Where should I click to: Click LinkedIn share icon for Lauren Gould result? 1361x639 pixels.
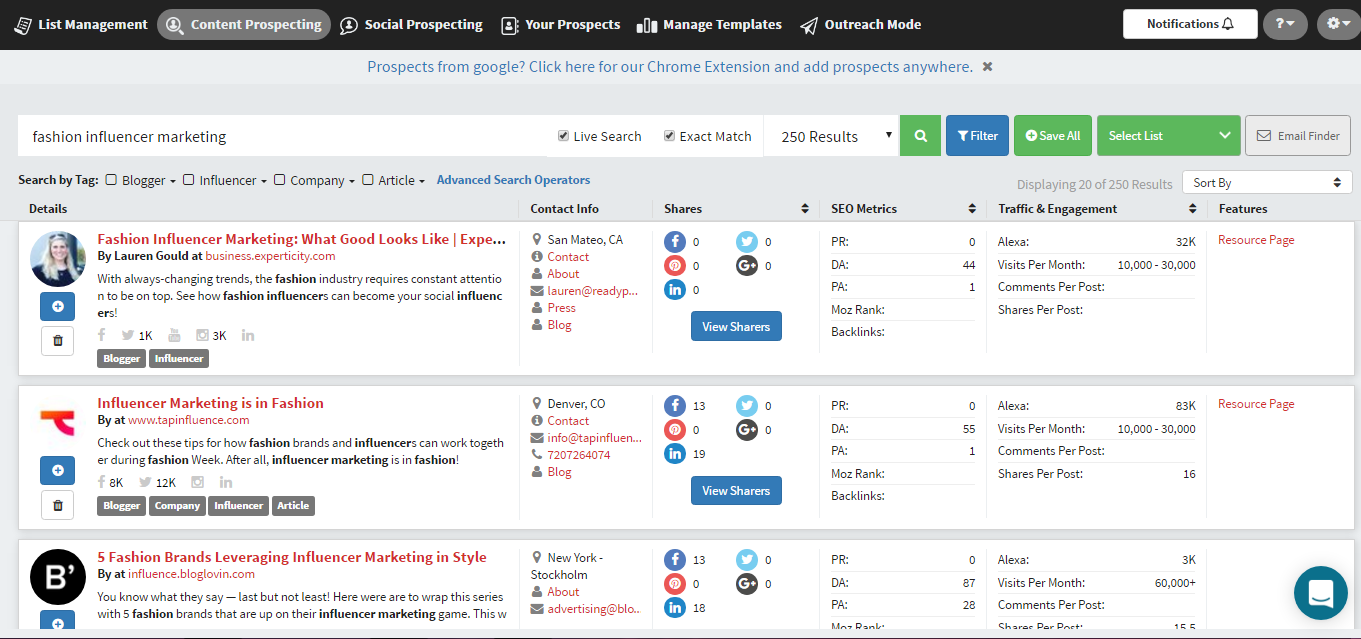tap(675, 290)
